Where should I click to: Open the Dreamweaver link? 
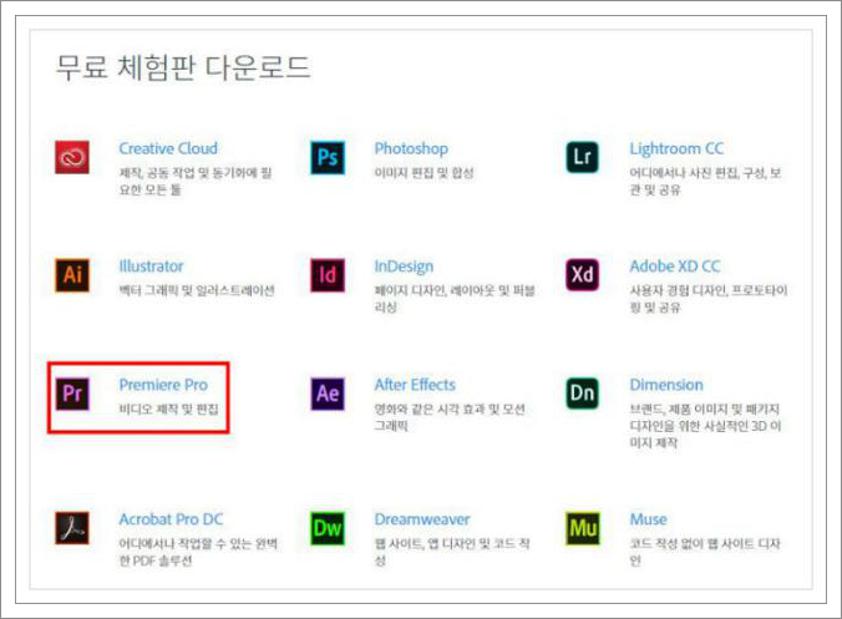[x=422, y=519]
